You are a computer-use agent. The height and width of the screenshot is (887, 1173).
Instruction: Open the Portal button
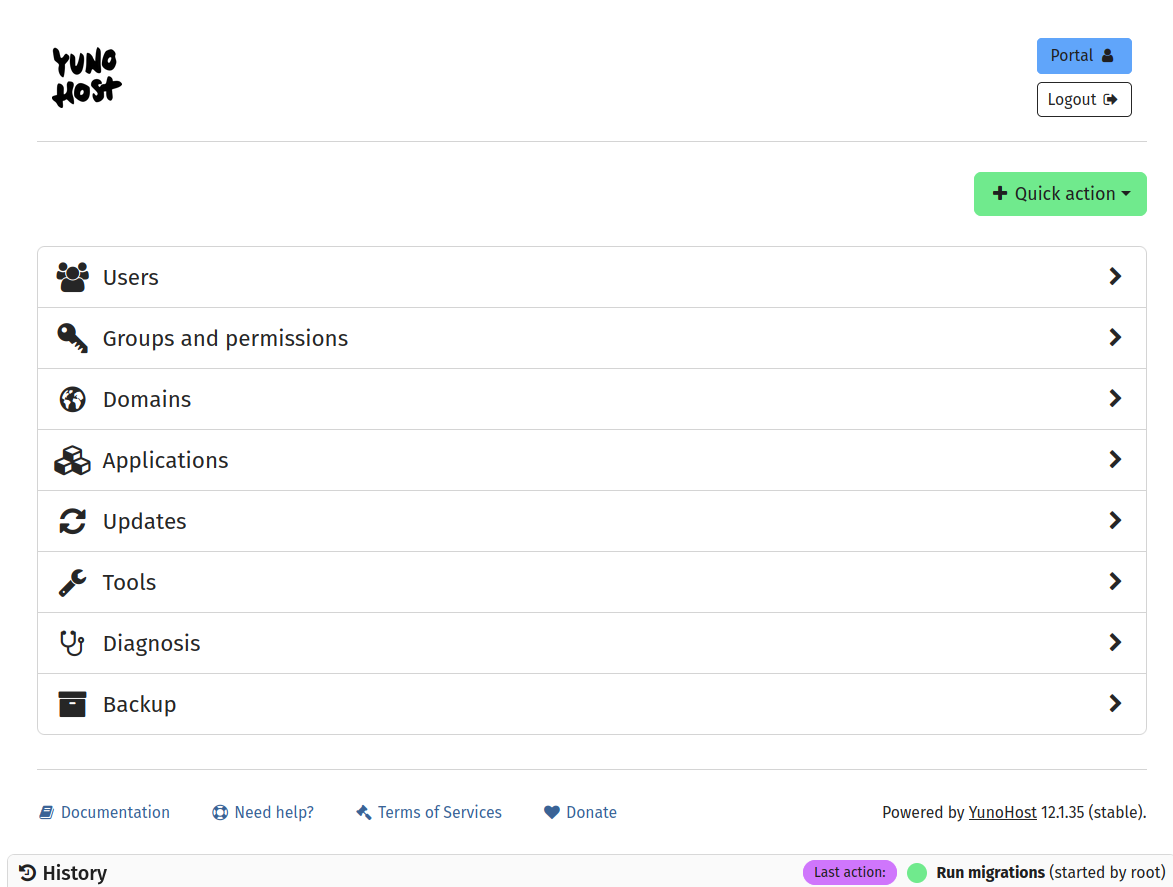[x=1083, y=56]
